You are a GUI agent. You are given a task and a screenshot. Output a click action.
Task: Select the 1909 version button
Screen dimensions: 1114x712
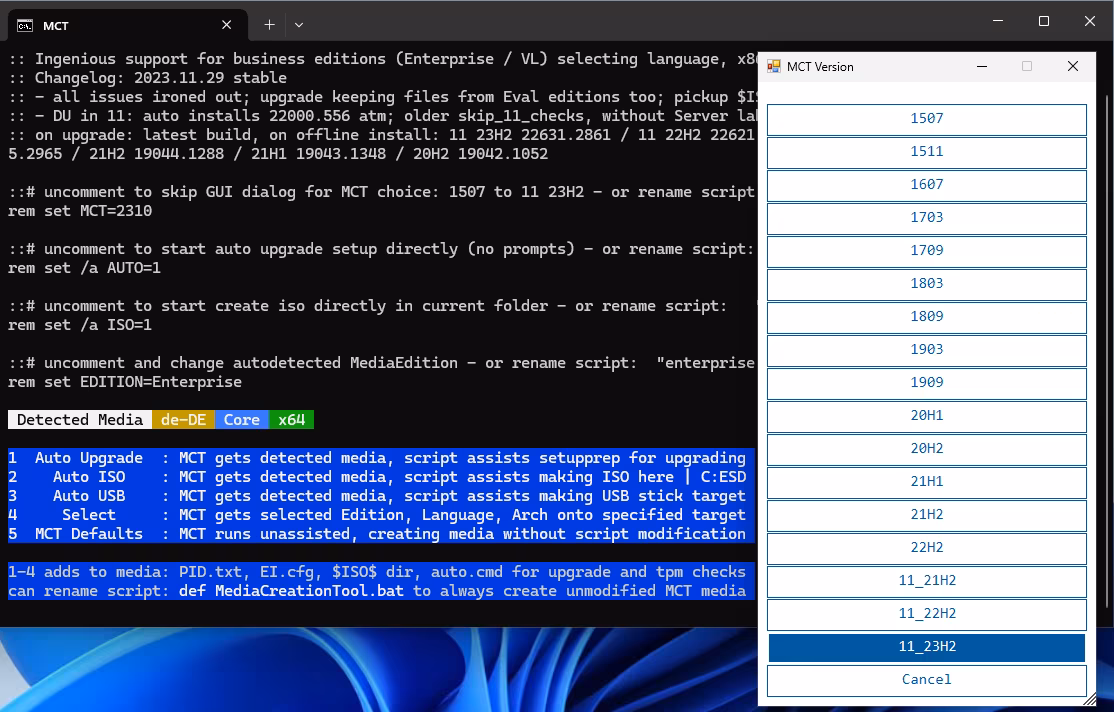click(926, 383)
